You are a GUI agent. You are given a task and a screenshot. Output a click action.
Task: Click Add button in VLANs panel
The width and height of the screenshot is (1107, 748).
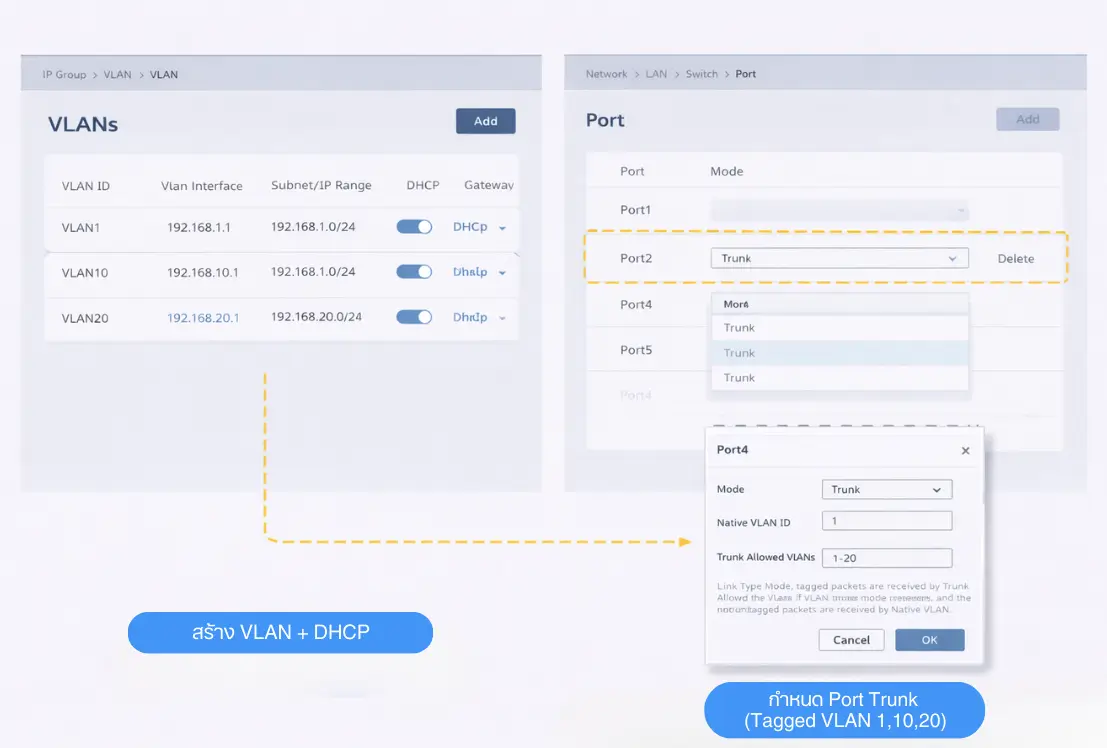(485, 121)
